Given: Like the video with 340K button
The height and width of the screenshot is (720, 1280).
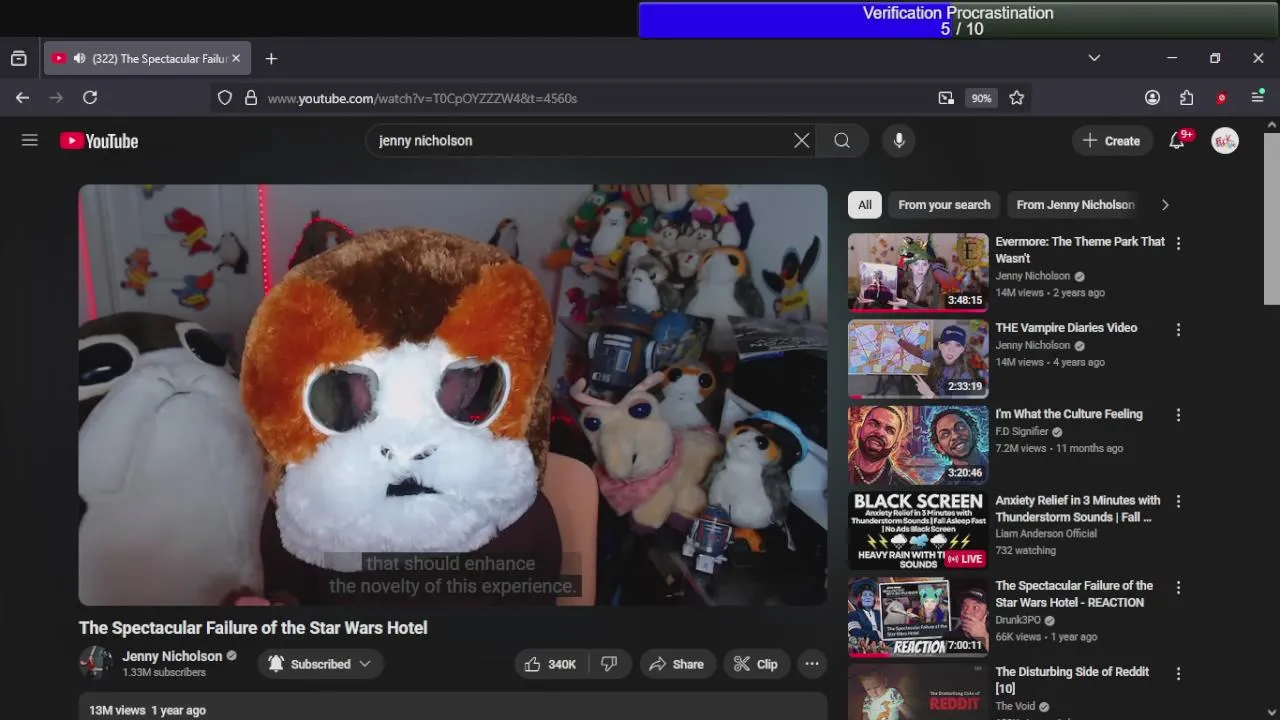Looking at the screenshot, I should [551, 664].
